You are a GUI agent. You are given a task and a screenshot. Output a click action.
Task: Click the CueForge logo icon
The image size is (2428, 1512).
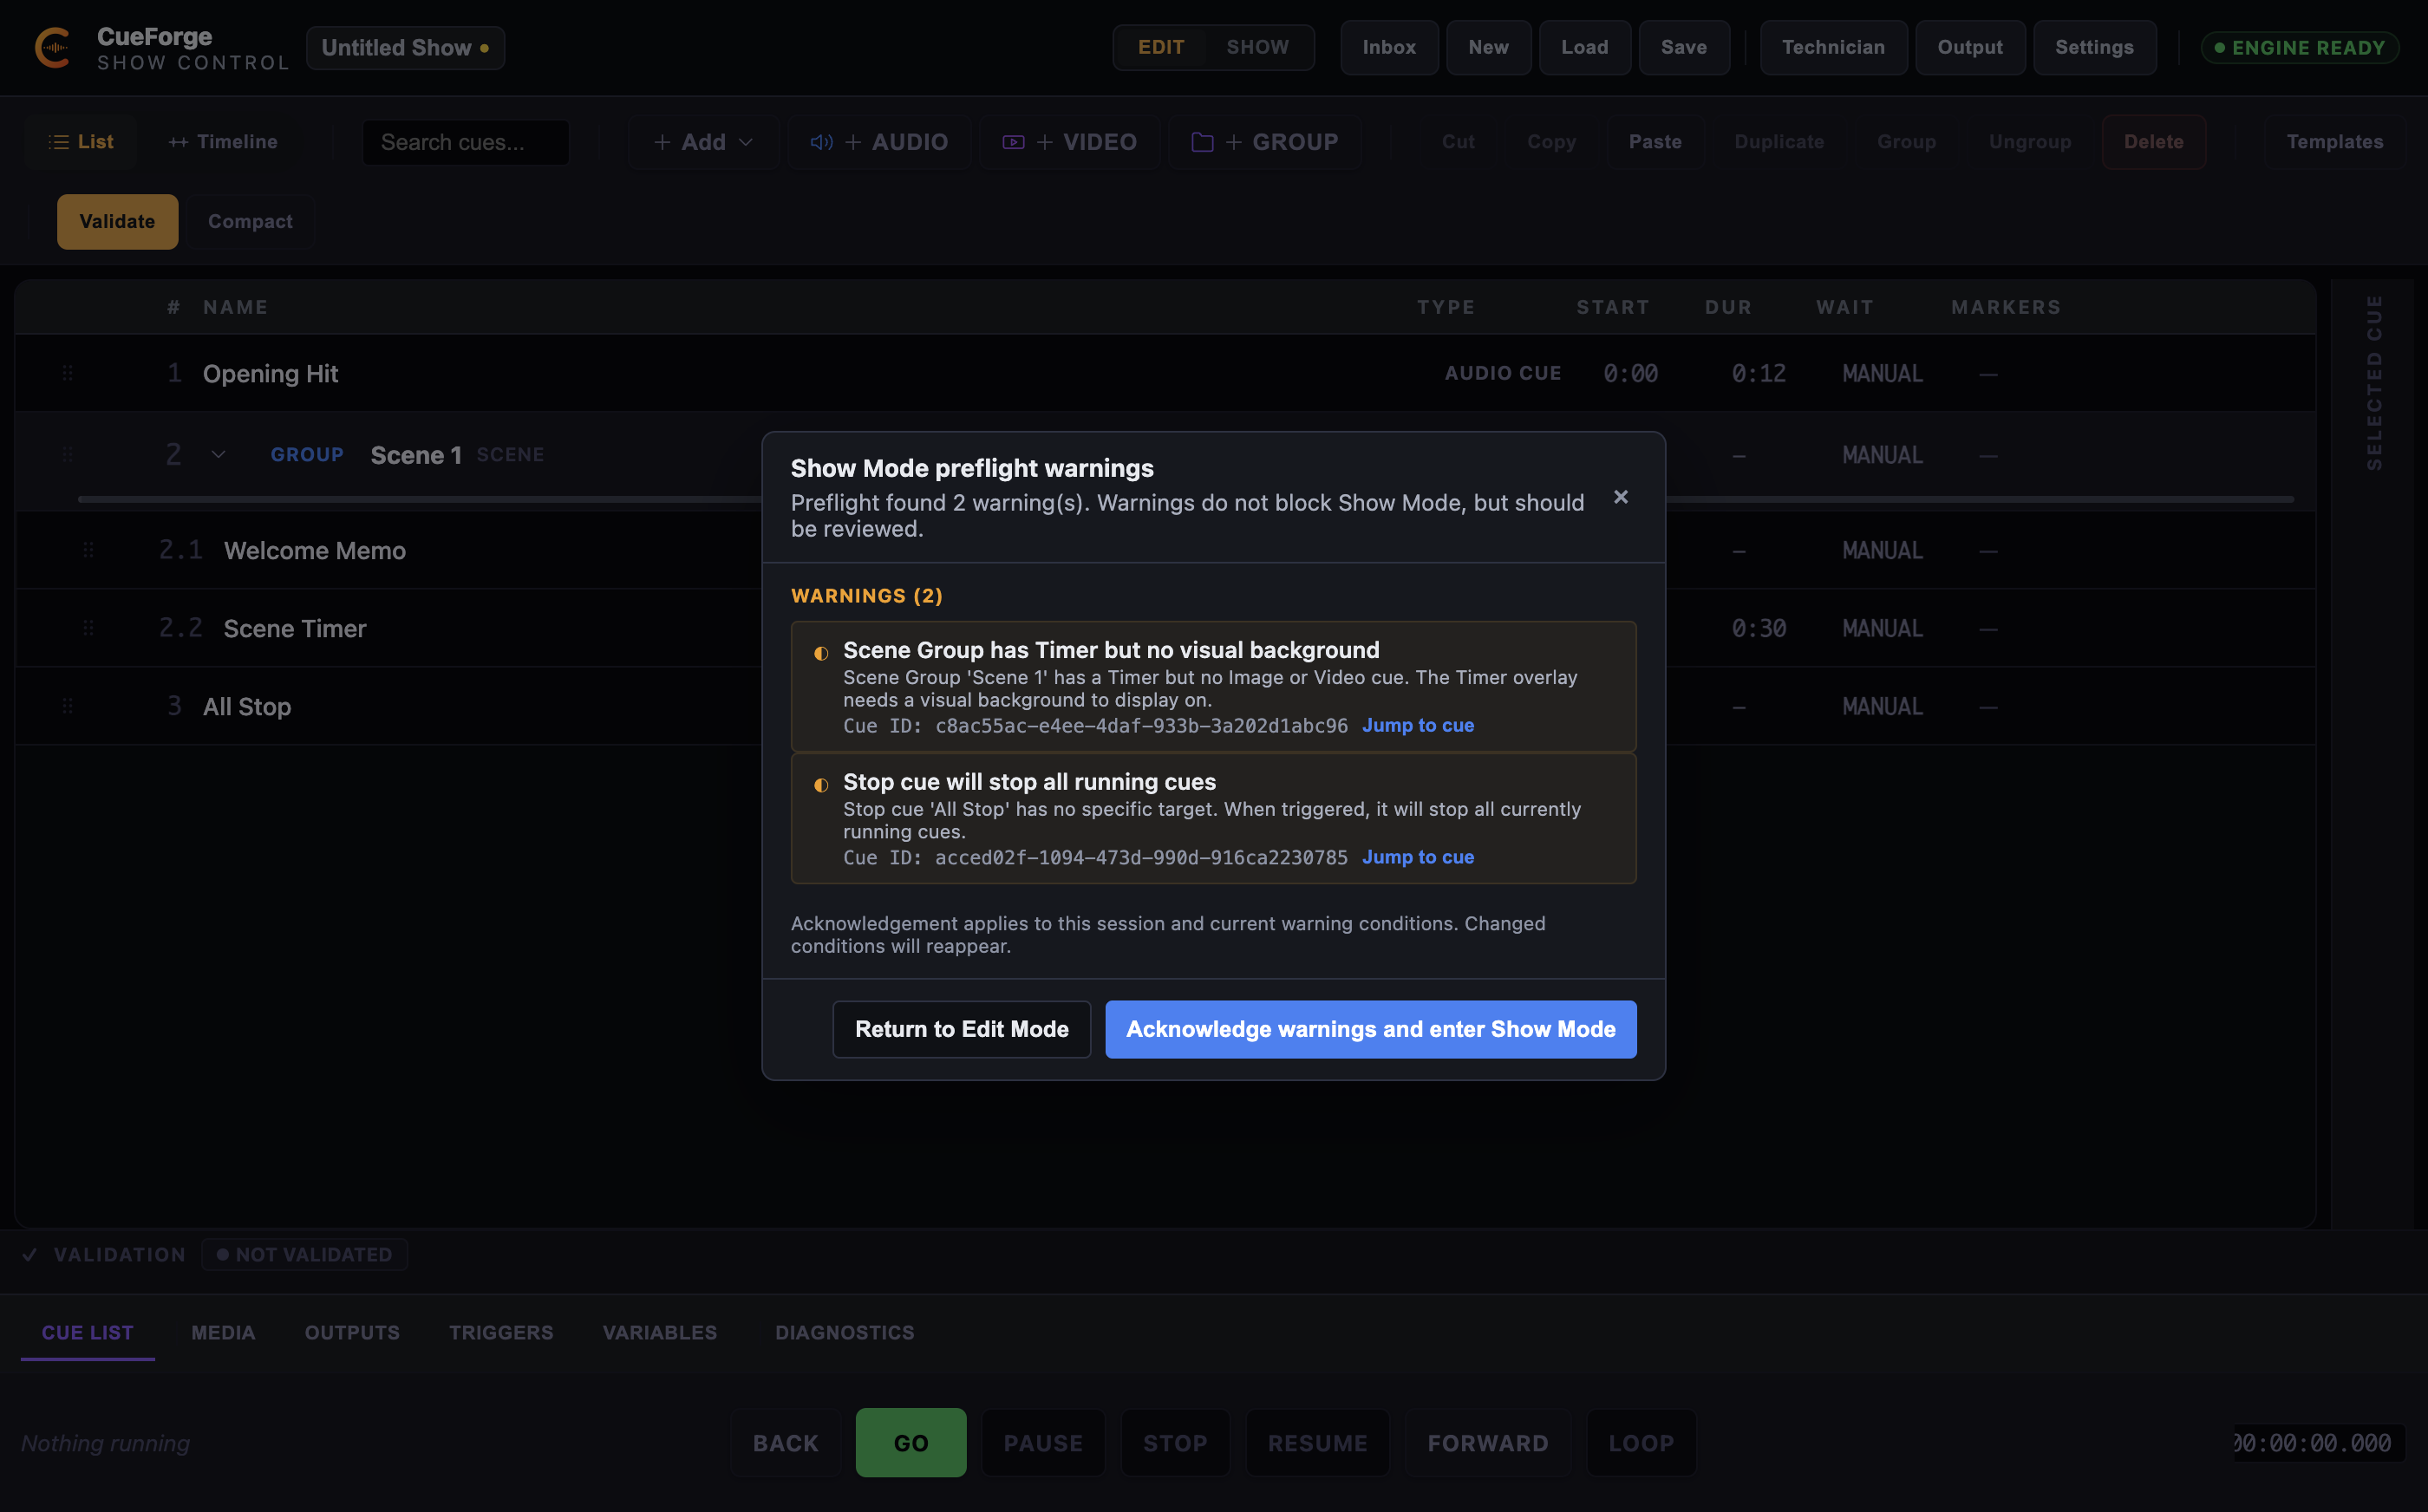[x=53, y=48]
